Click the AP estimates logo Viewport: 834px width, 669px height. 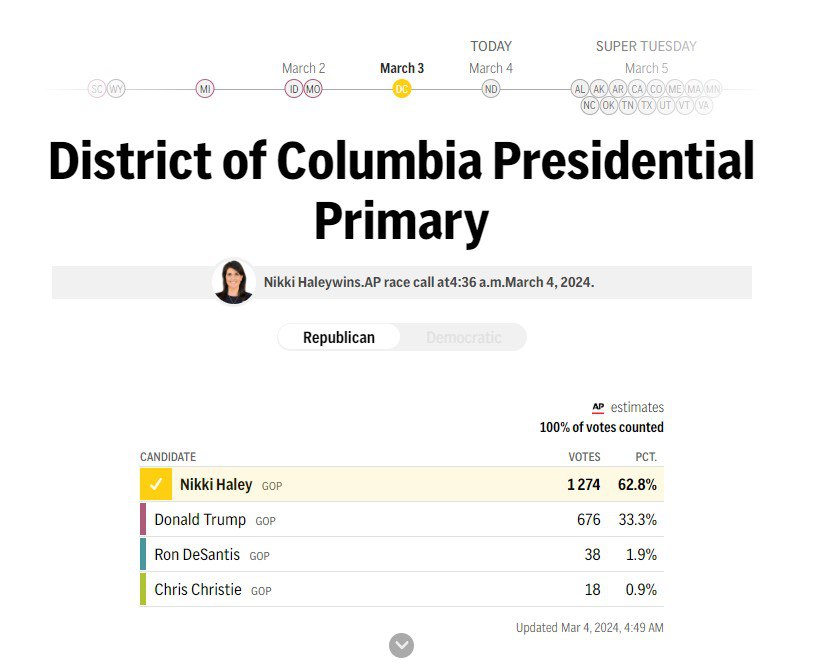pyautogui.click(x=598, y=407)
